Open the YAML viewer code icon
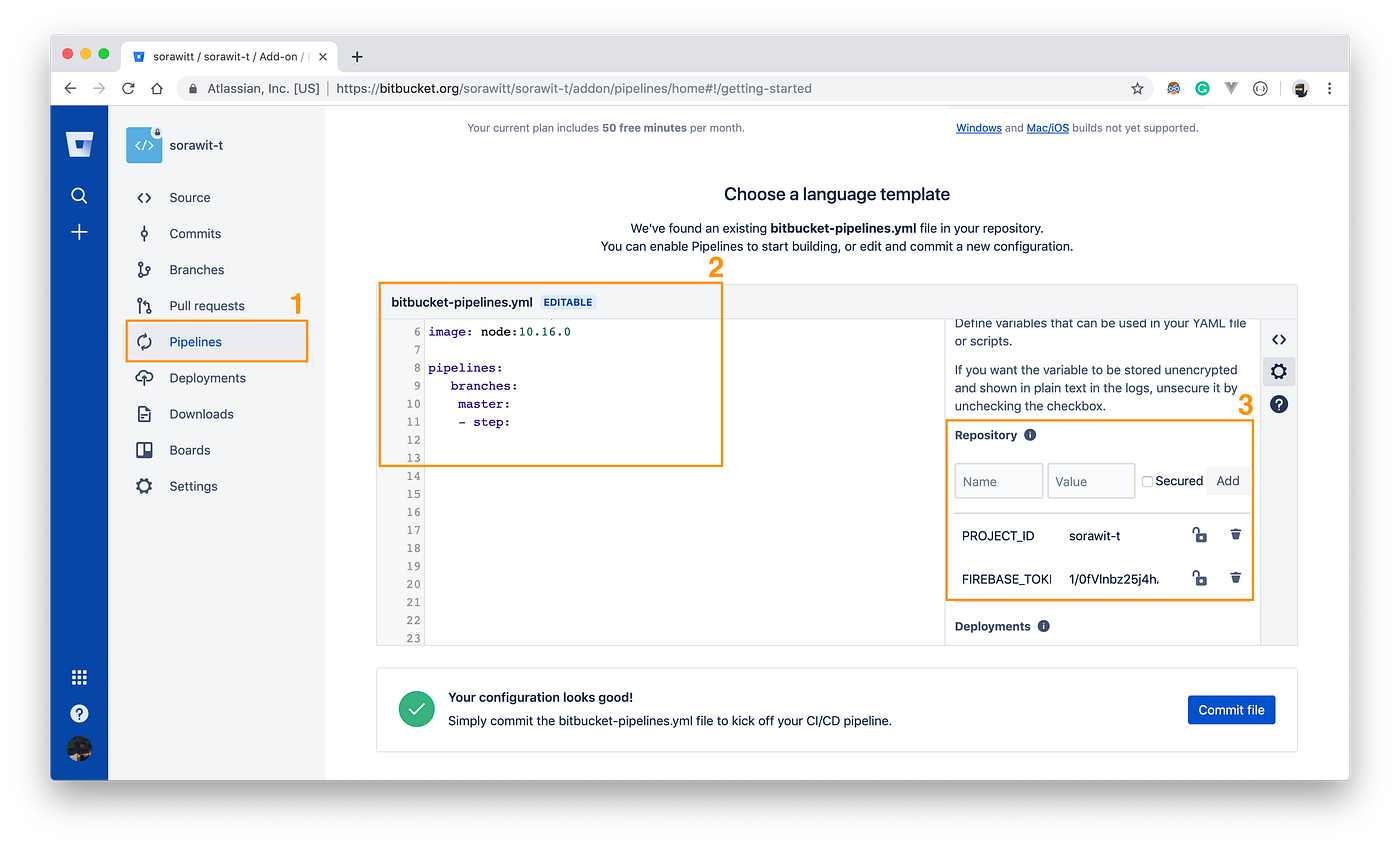The height and width of the screenshot is (847, 1400). [x=1278, y=338]
